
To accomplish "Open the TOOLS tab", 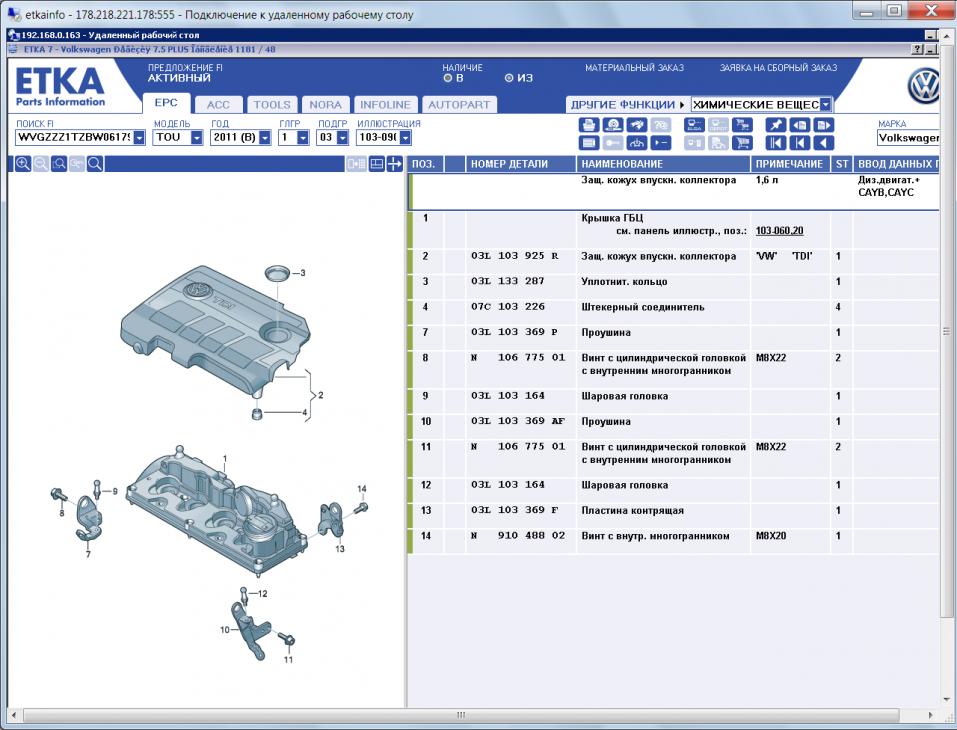I will point(272,104).
